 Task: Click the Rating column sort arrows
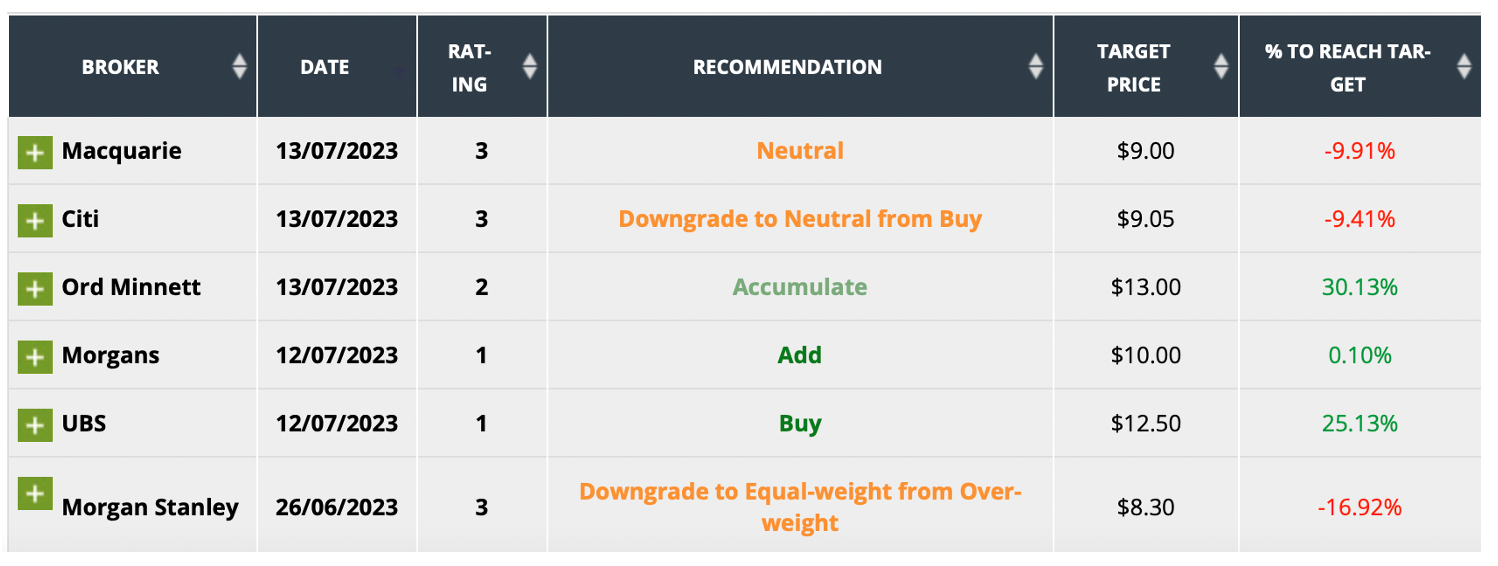point(530,67)
